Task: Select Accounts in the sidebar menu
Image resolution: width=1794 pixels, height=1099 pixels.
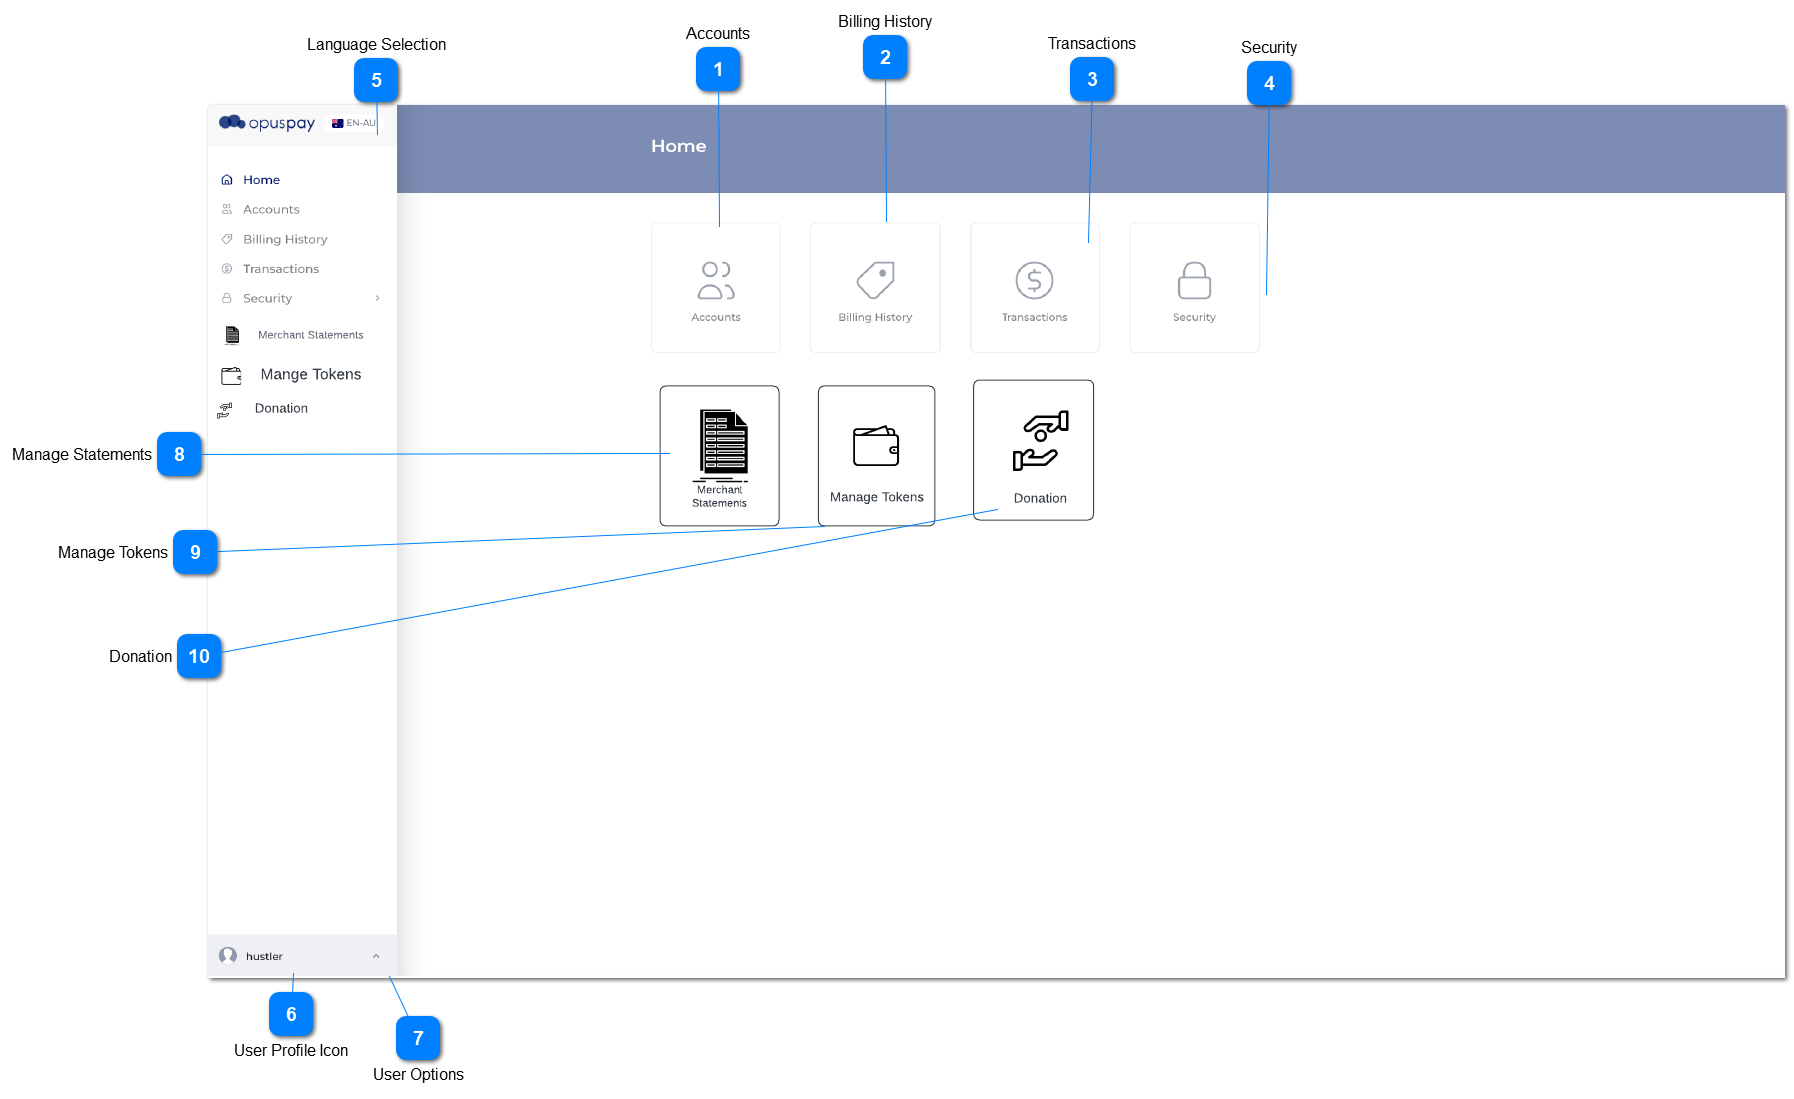Action: [x=271, y=209]
